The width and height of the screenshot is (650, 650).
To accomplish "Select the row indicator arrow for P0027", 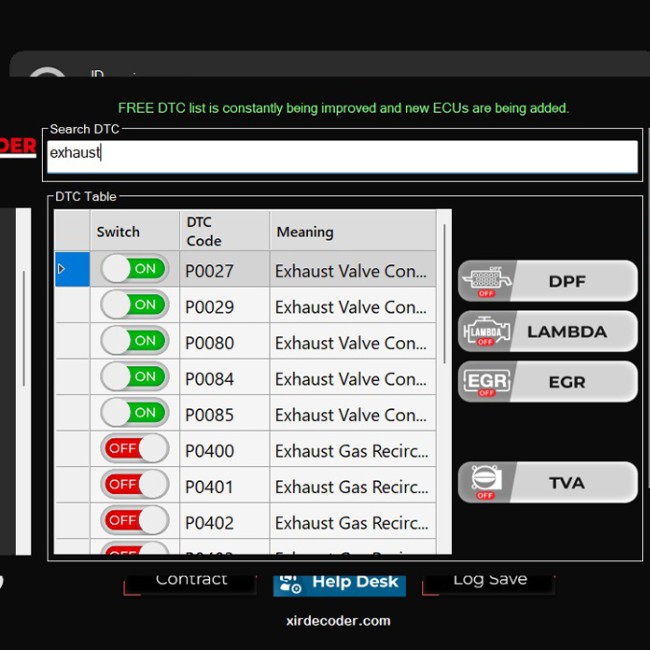I will pos(61,269).
